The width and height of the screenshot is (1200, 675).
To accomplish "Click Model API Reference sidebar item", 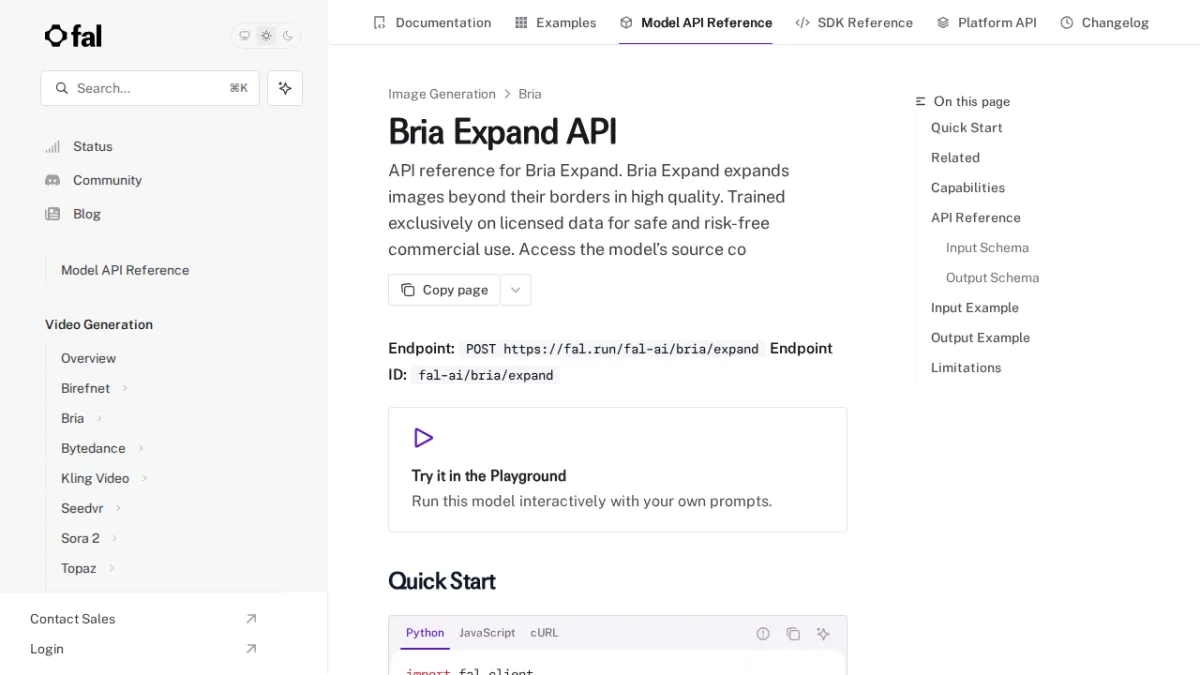I will click(x=125, y=270).
